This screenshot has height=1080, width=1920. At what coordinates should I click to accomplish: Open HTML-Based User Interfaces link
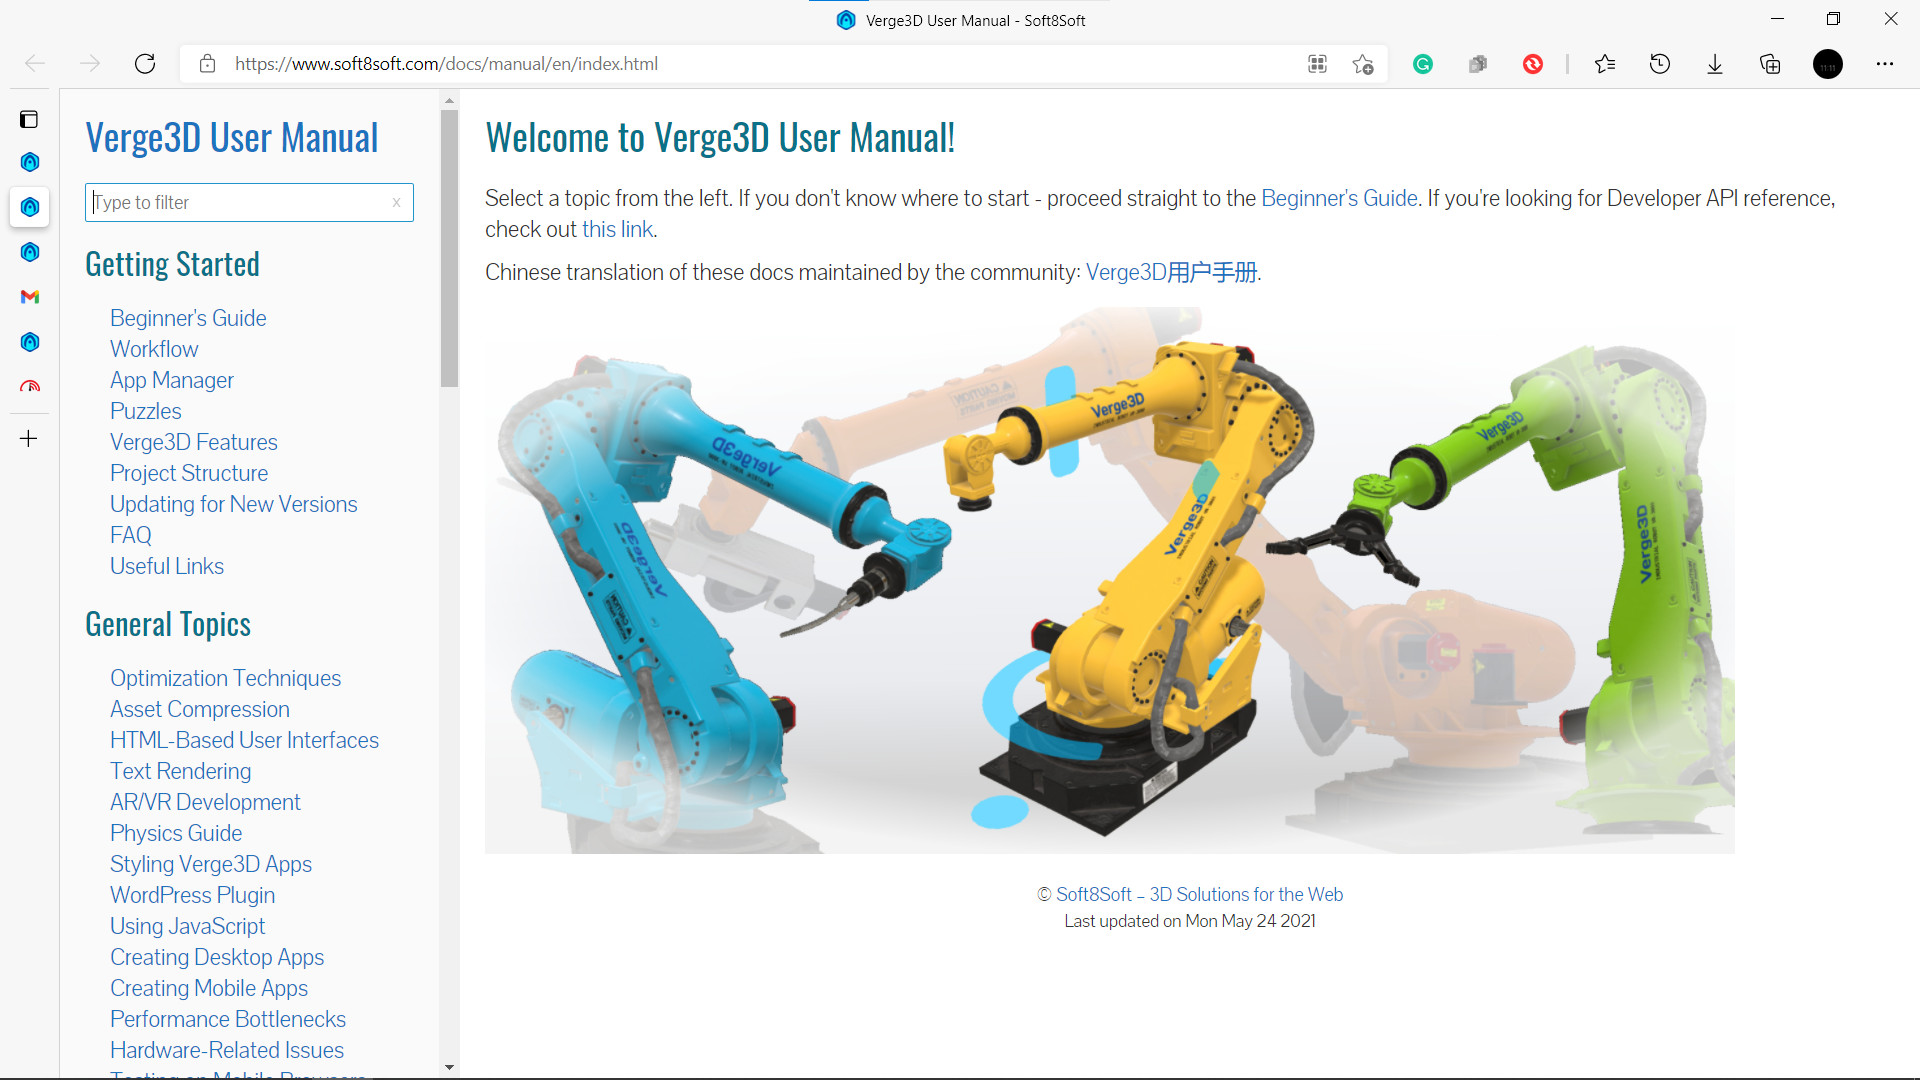245,740
